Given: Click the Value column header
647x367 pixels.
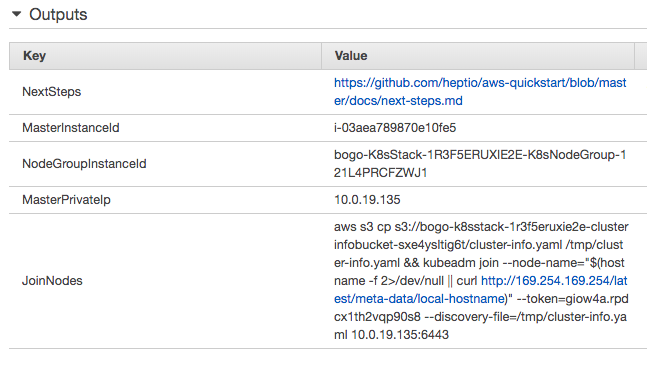Looking at the screenshot, I should [478, 56].
